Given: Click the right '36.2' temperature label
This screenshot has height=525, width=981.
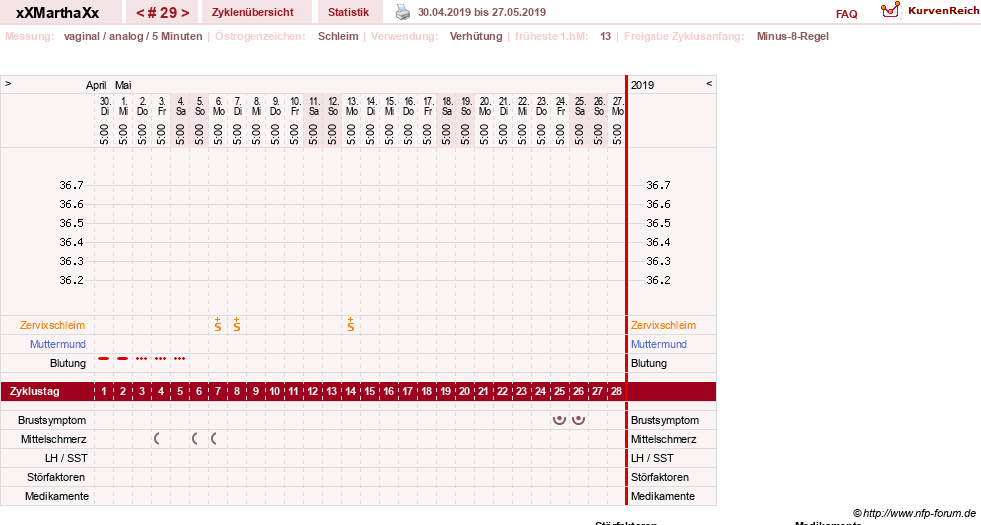Looking at the screenshot, I should 658,280.
